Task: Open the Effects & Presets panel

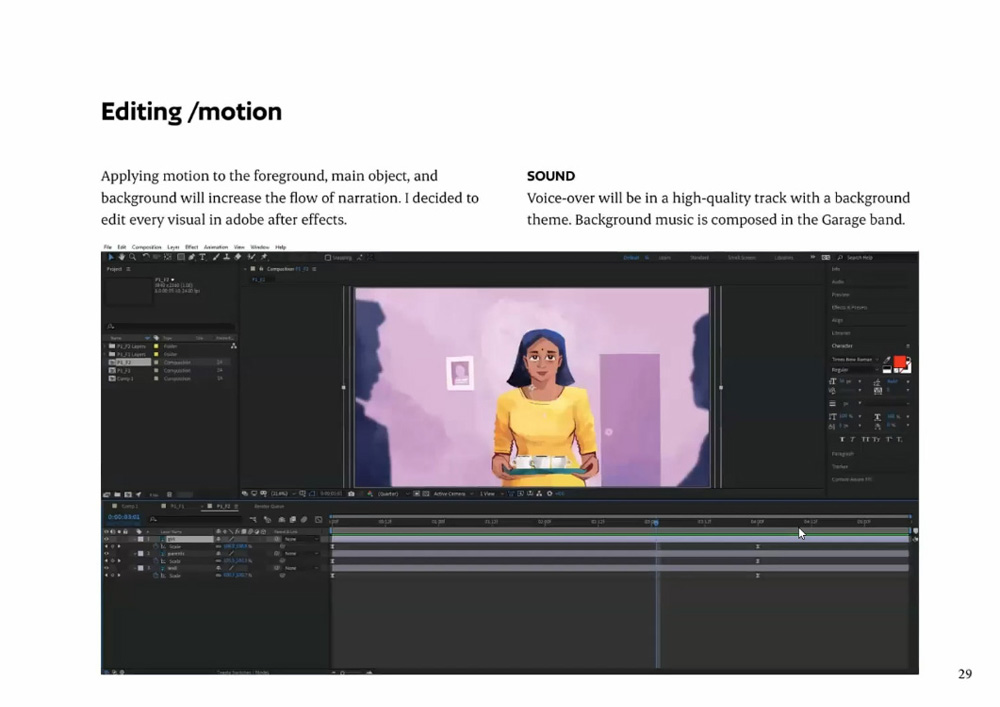Action: (849, 307)
